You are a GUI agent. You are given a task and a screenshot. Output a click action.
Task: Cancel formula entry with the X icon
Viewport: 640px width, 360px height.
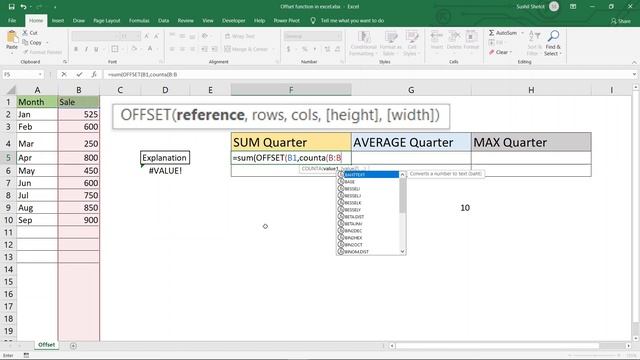click(x=64, y=74)
